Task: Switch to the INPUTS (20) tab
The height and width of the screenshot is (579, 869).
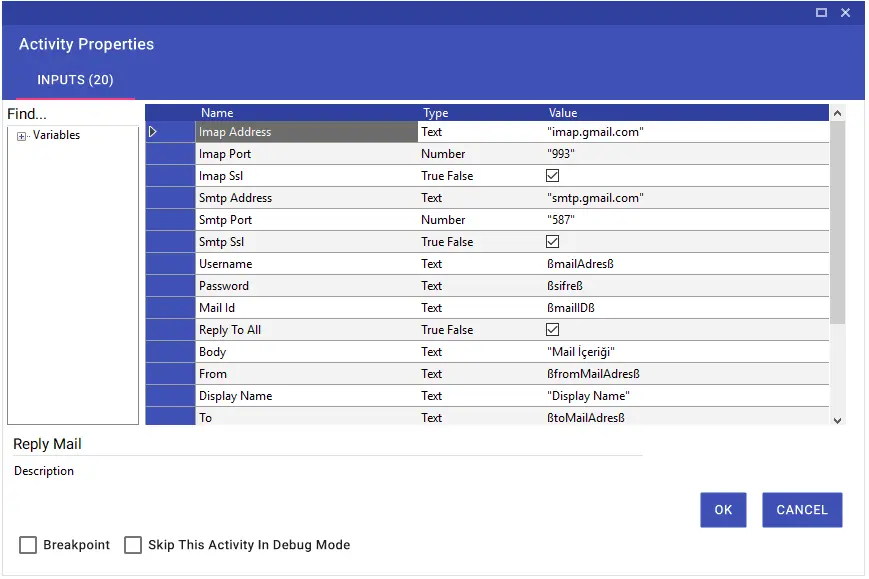Action: click(x=75, y=80)
